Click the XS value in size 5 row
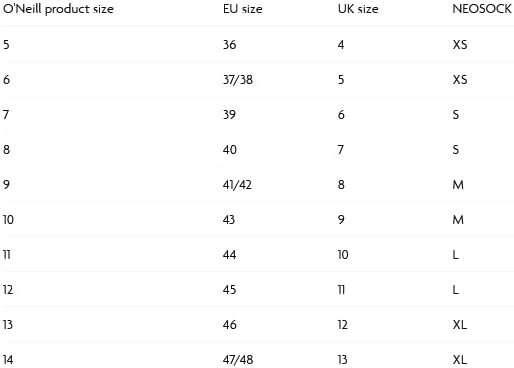The height and width of the screenshot is (368, 514). 460,45
